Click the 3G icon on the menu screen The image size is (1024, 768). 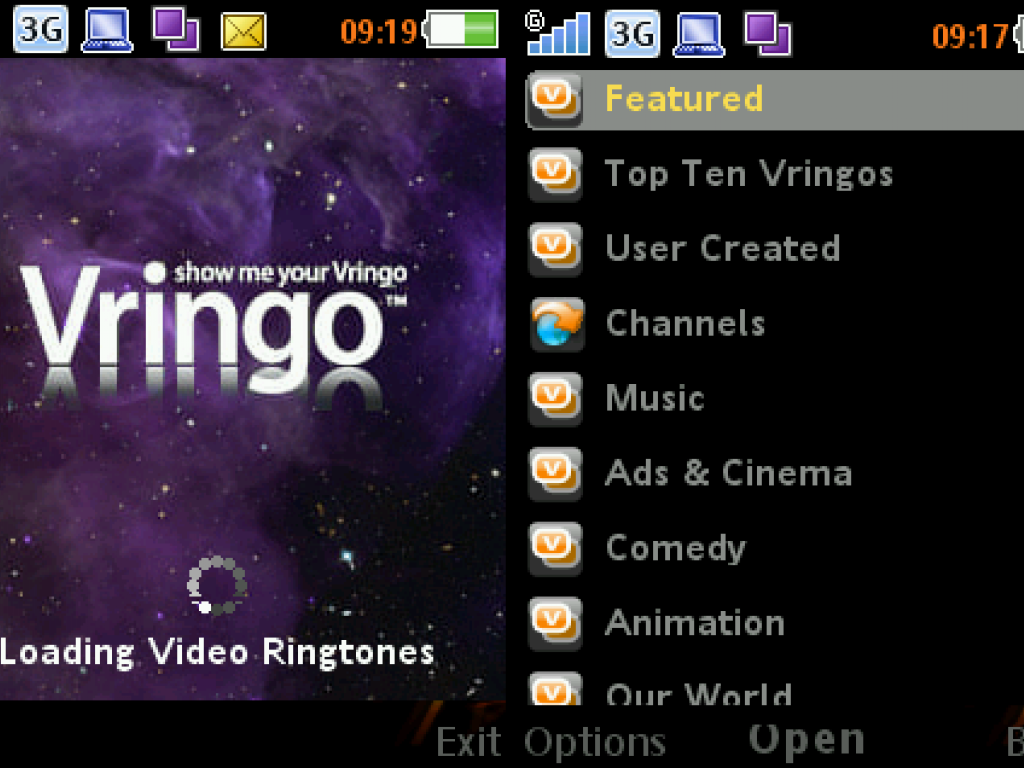coord(632,33)
